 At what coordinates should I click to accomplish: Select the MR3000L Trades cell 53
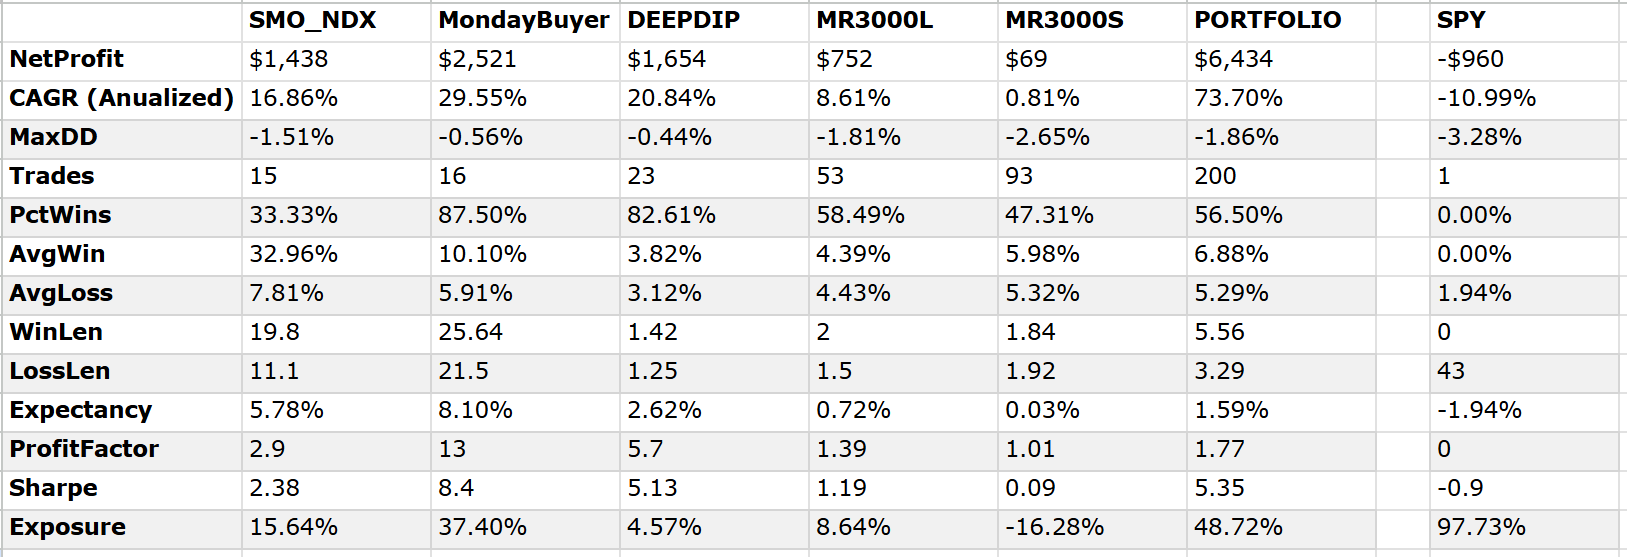click(x=830, y=176)
